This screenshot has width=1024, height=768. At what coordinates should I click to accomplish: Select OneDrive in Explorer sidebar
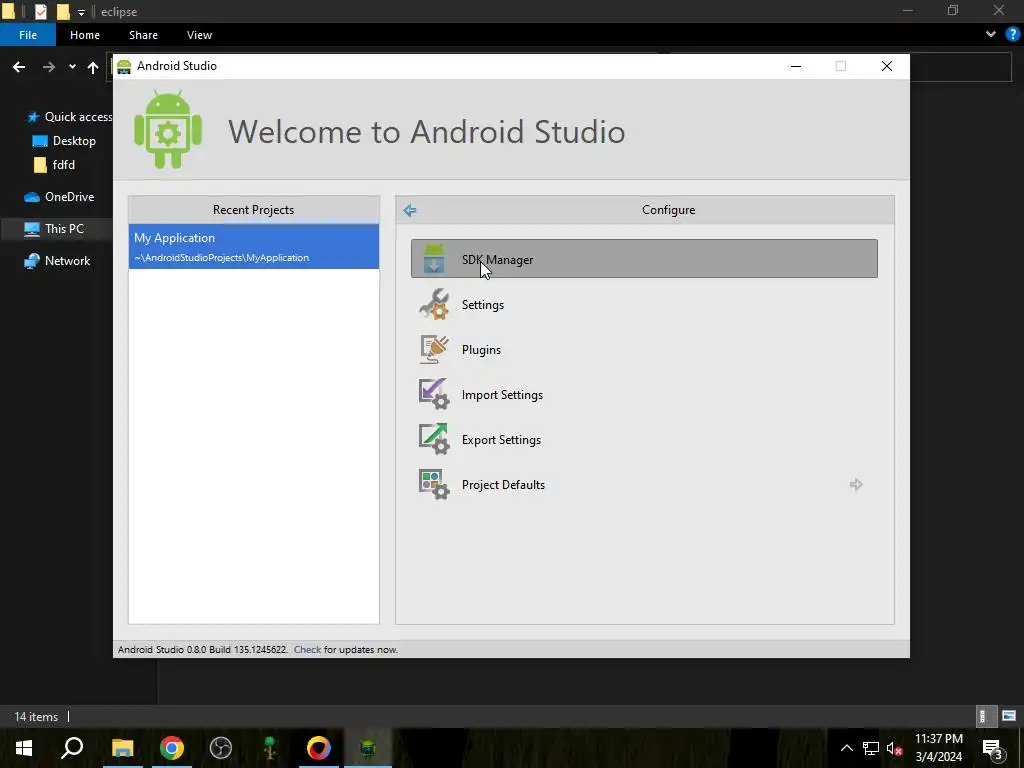[59, 197]
